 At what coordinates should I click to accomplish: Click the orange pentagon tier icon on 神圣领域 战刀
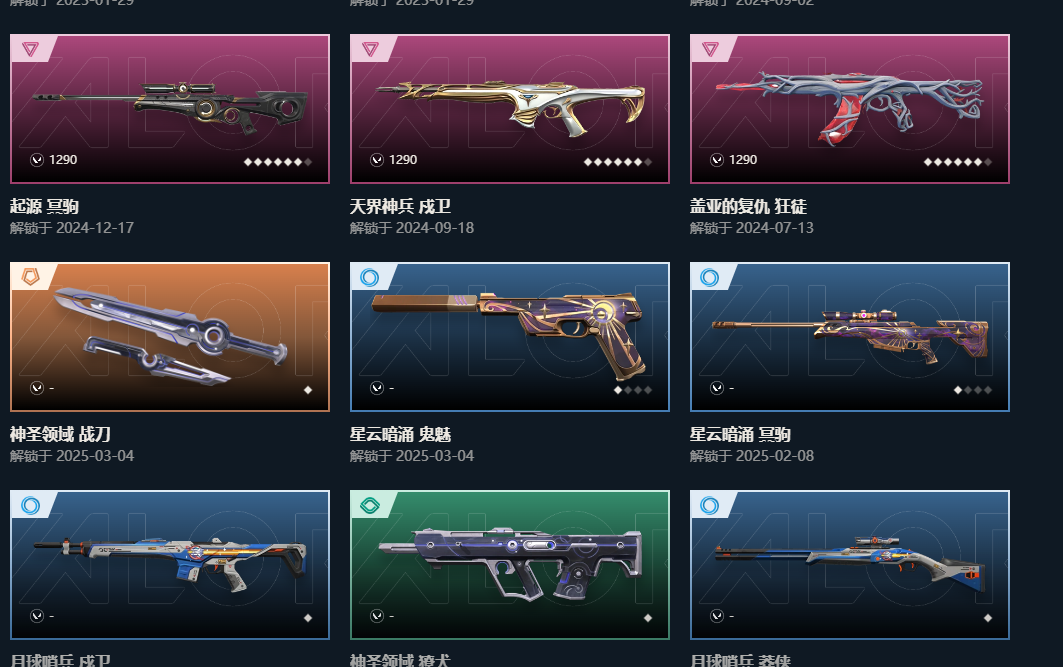pyautogui.click(x=31, y=277)
